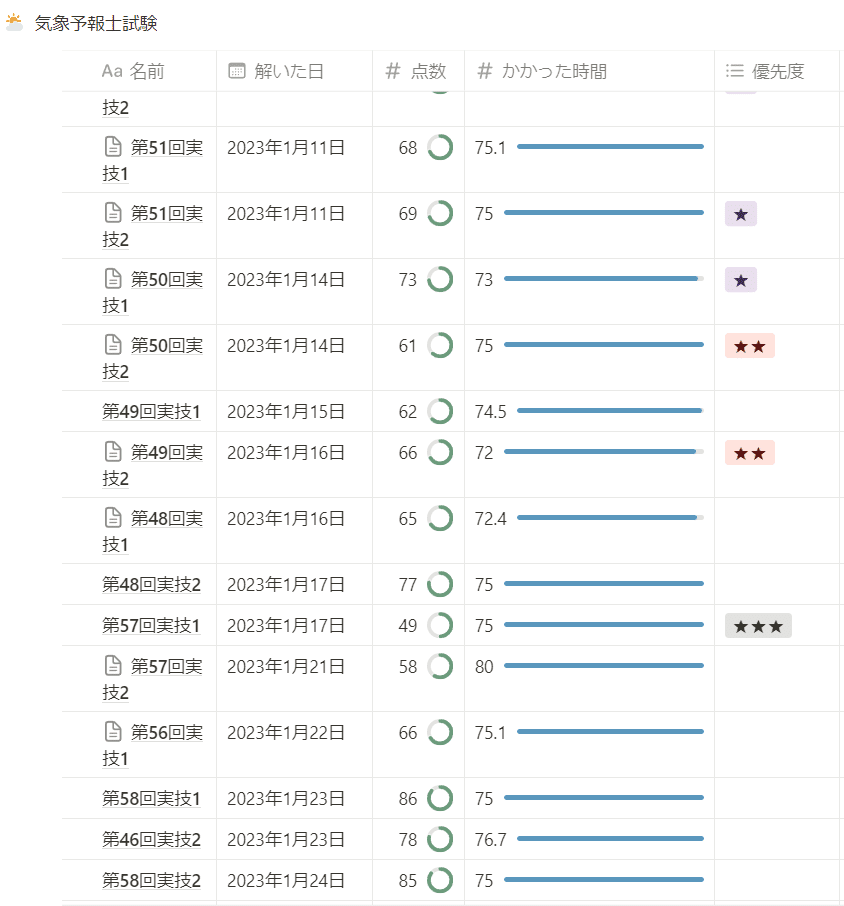Viewport: 844px width, 906px height.
Task: Open the 点数 column header menu
Action: [418, 71]
